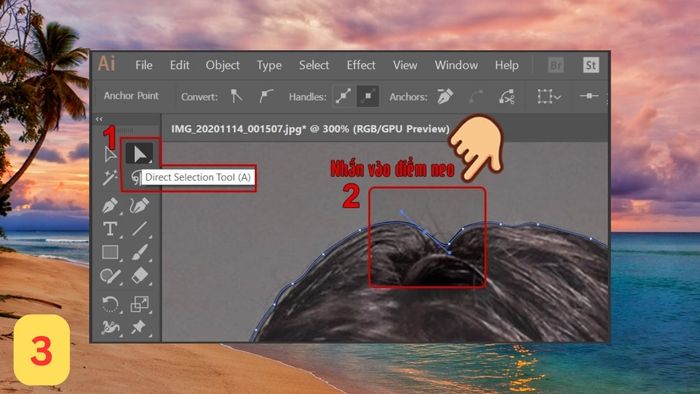Viewport: 700px width, 394px height.
Task: Select the Direct Selection tool
Action: click(139, 154)
